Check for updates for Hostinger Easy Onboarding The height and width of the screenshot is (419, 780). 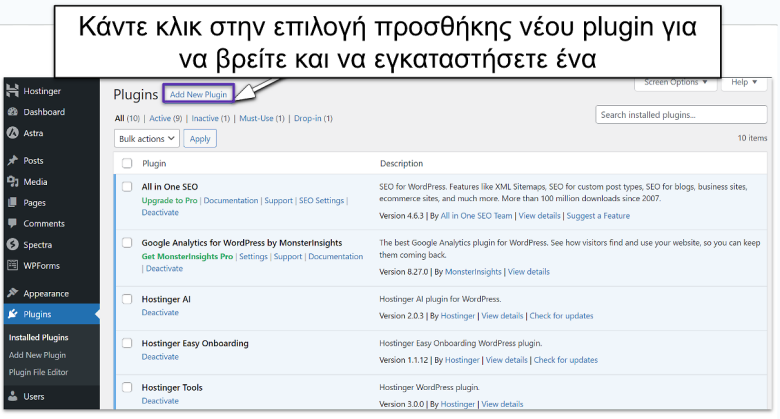tap(566, 360)
